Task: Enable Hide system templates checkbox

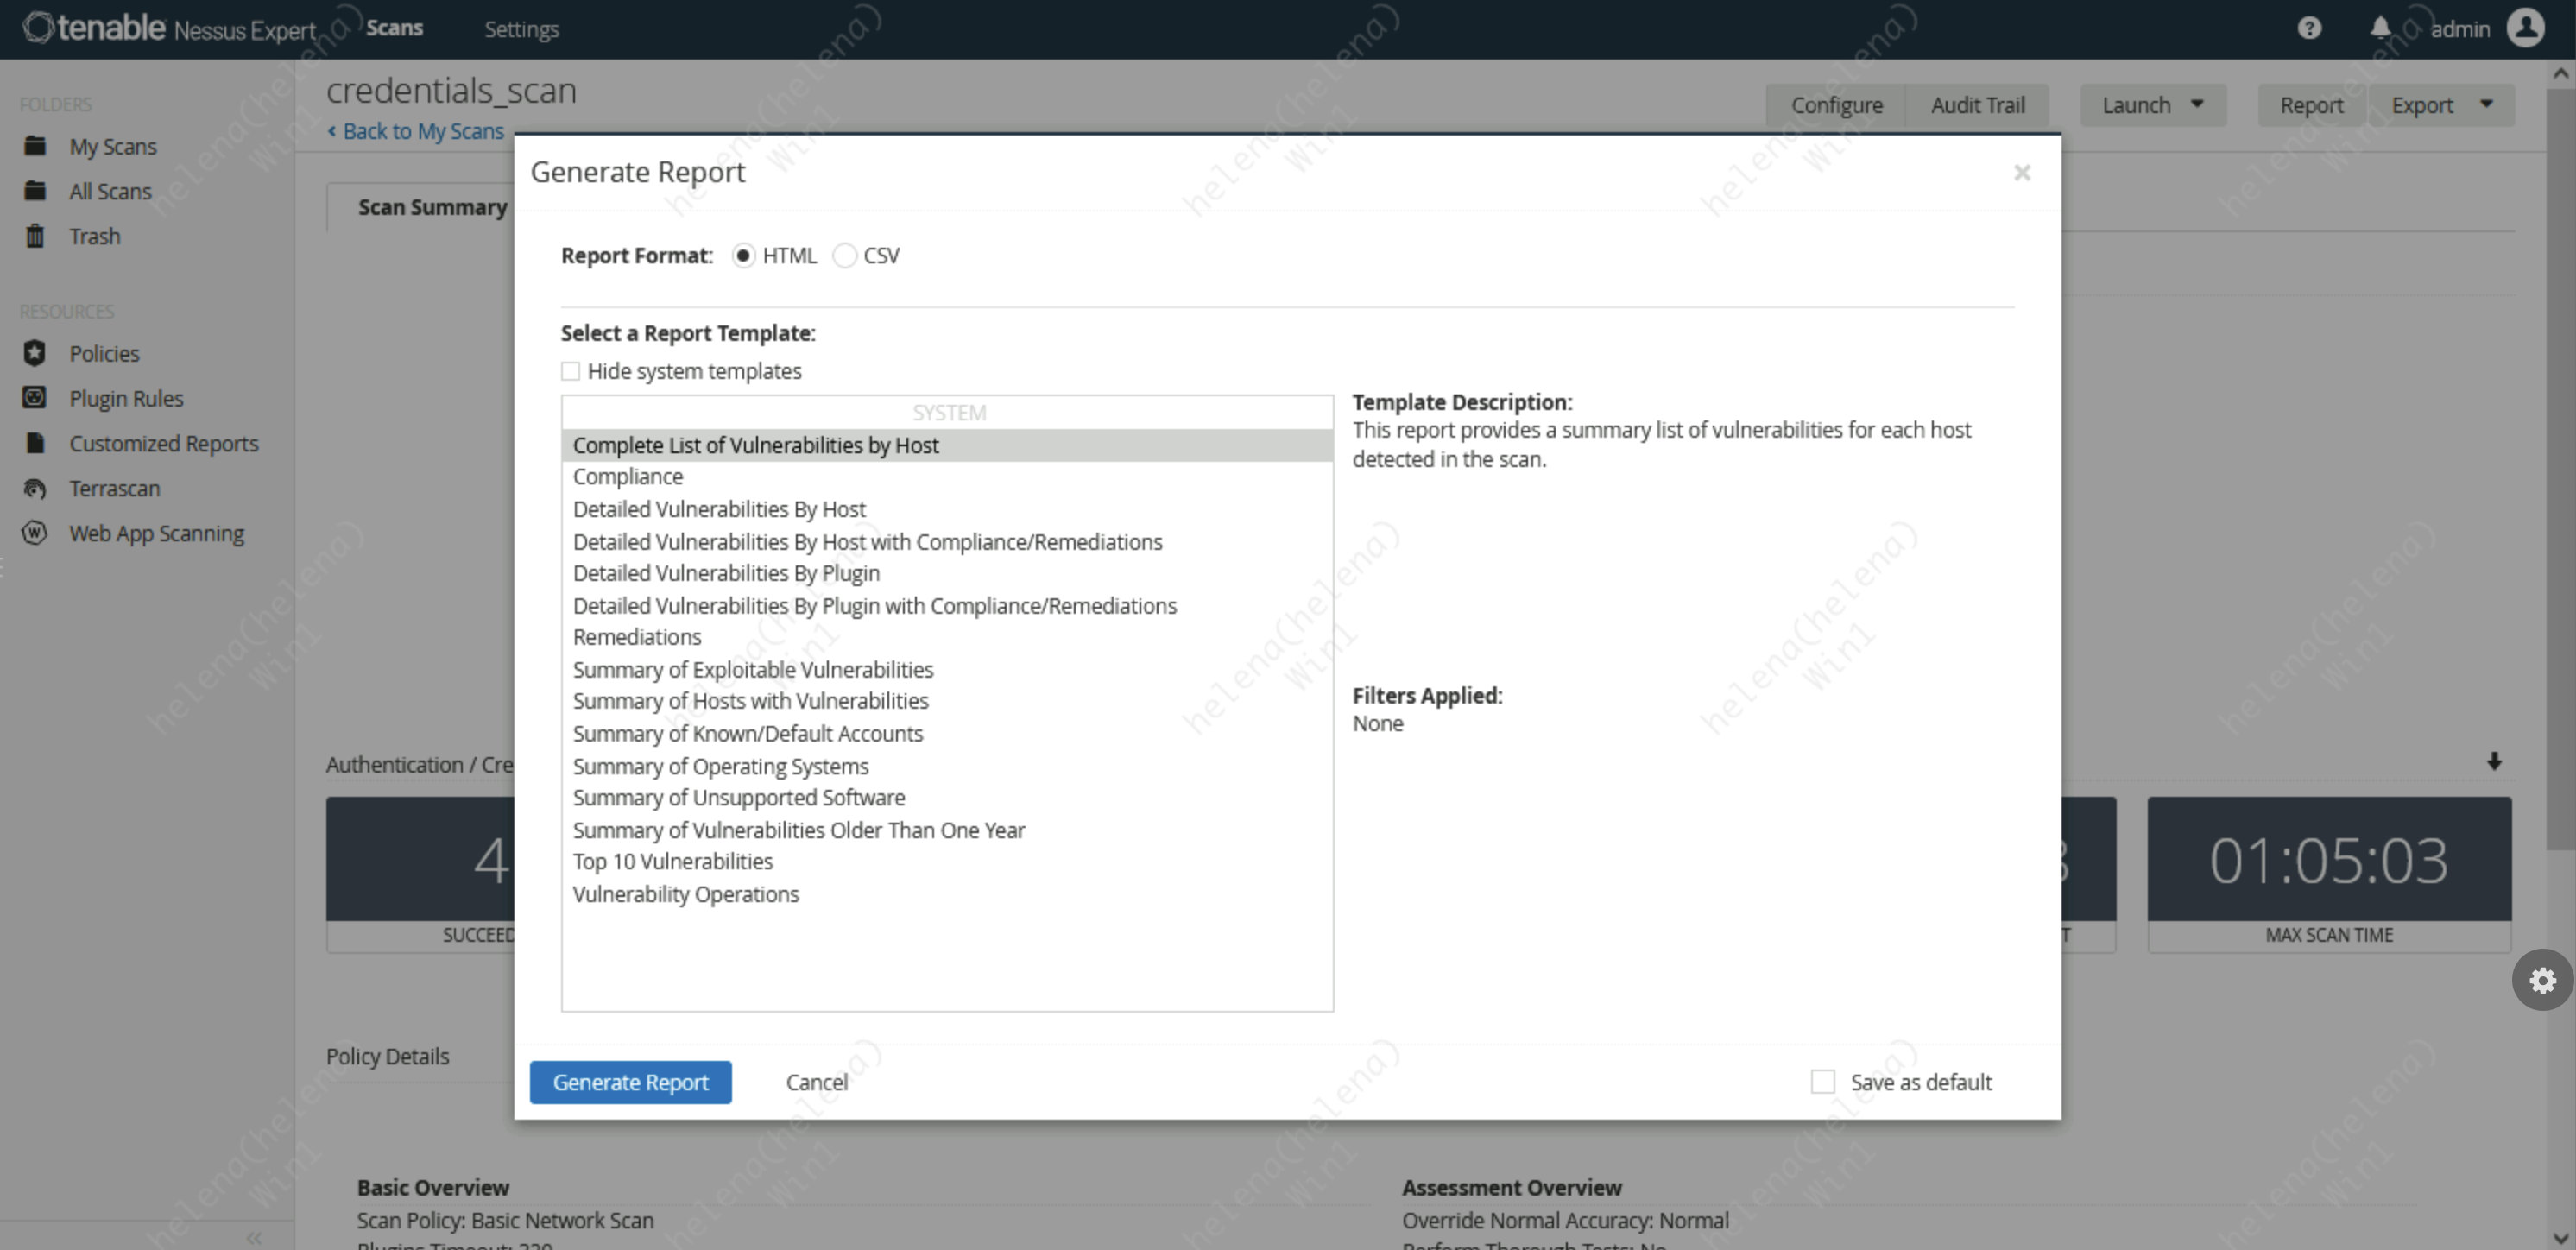Action: [x=571, y=371]
